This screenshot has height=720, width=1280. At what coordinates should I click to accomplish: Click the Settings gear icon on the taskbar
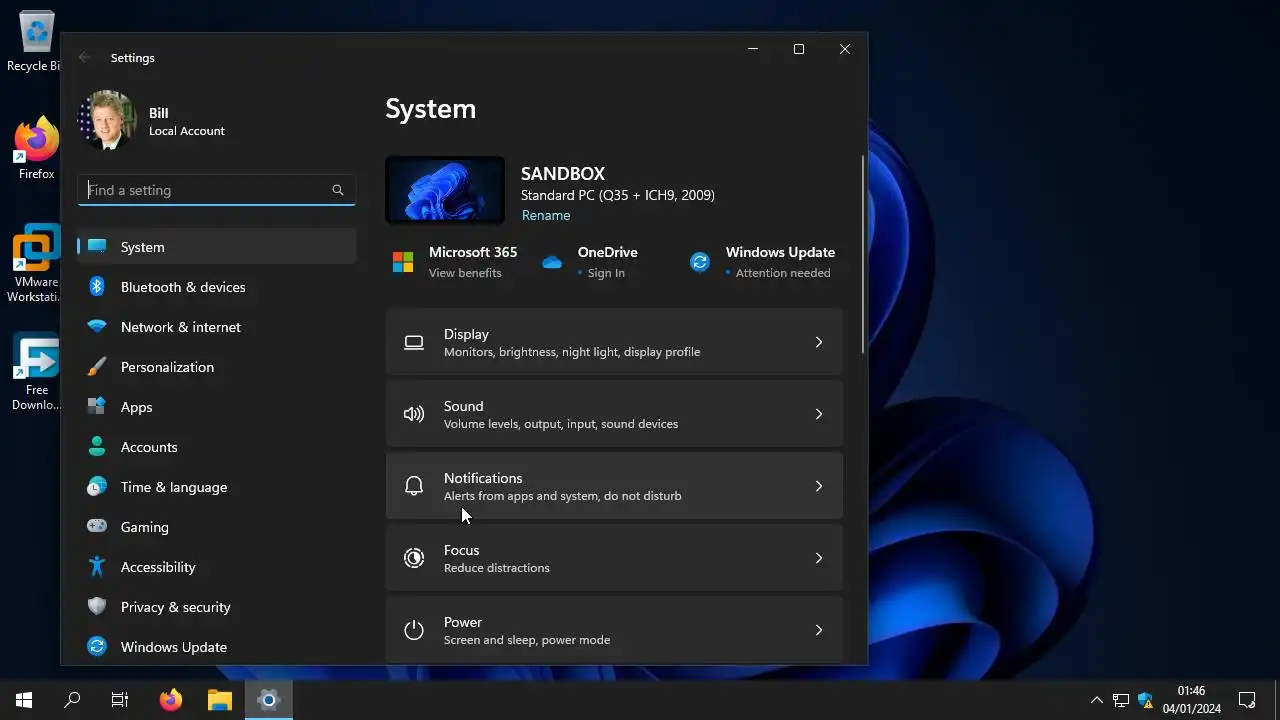pos(268,700)
